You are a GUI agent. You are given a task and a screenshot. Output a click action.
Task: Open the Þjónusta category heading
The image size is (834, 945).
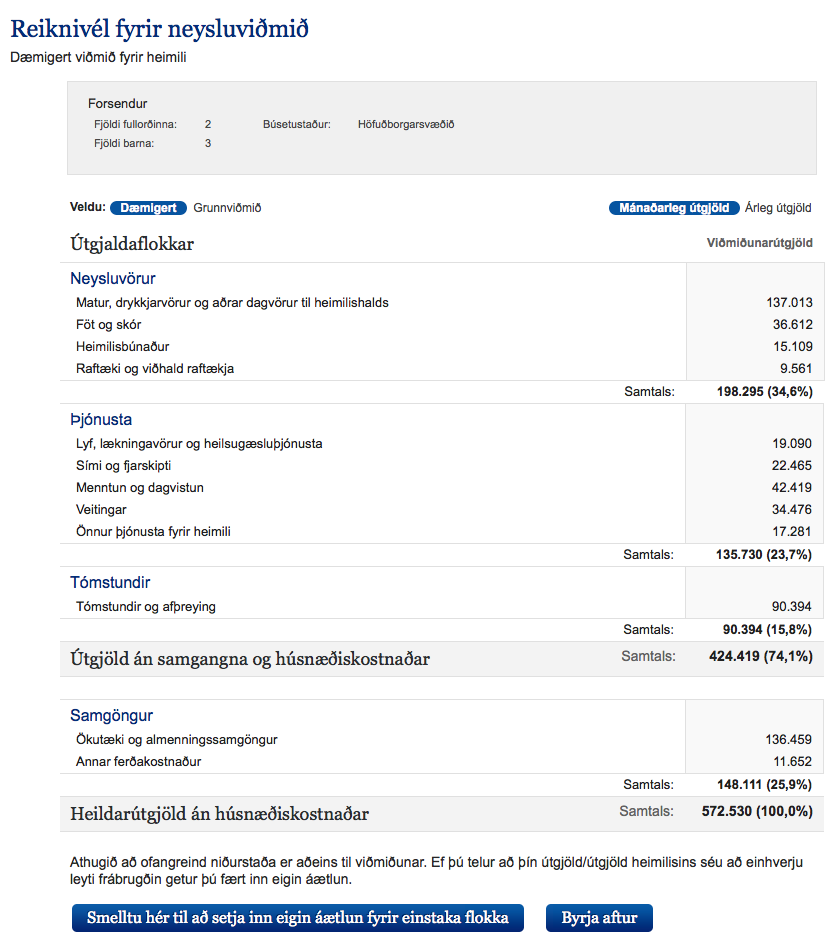coord(100,419)
